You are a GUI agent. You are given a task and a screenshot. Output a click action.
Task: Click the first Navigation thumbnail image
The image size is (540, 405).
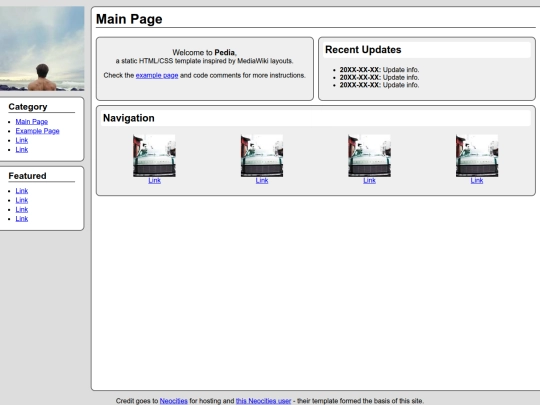pyautogui.click(x=154, y=156)
